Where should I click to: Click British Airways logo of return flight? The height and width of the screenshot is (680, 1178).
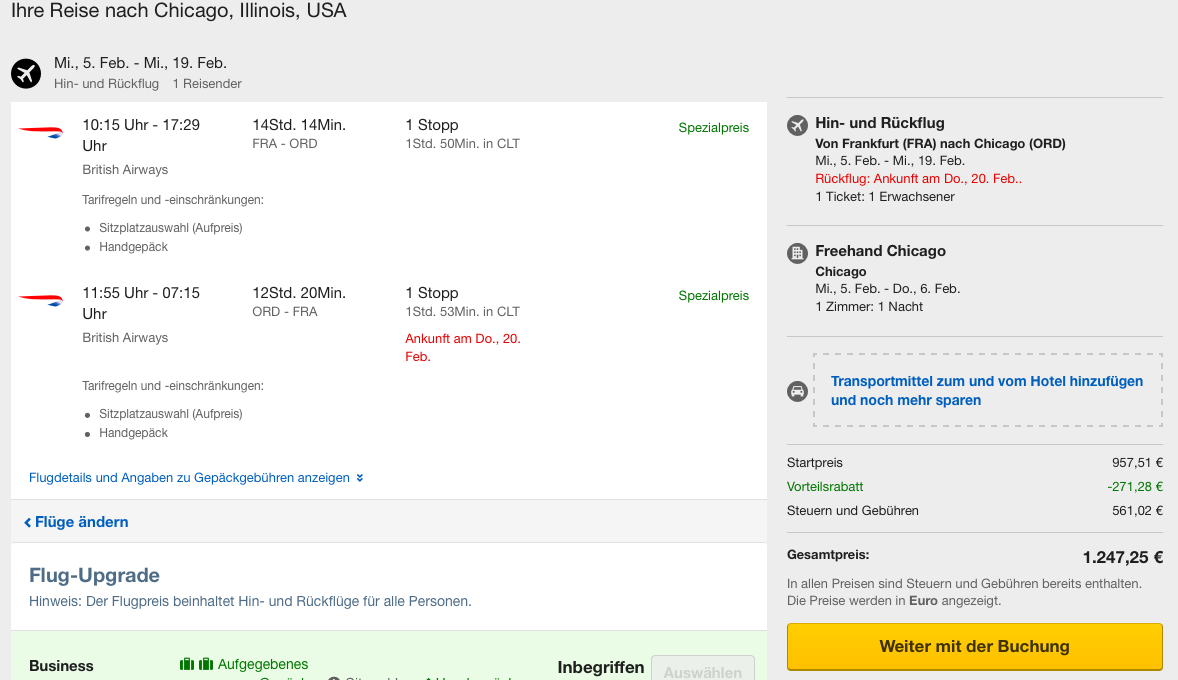(41, 299)
